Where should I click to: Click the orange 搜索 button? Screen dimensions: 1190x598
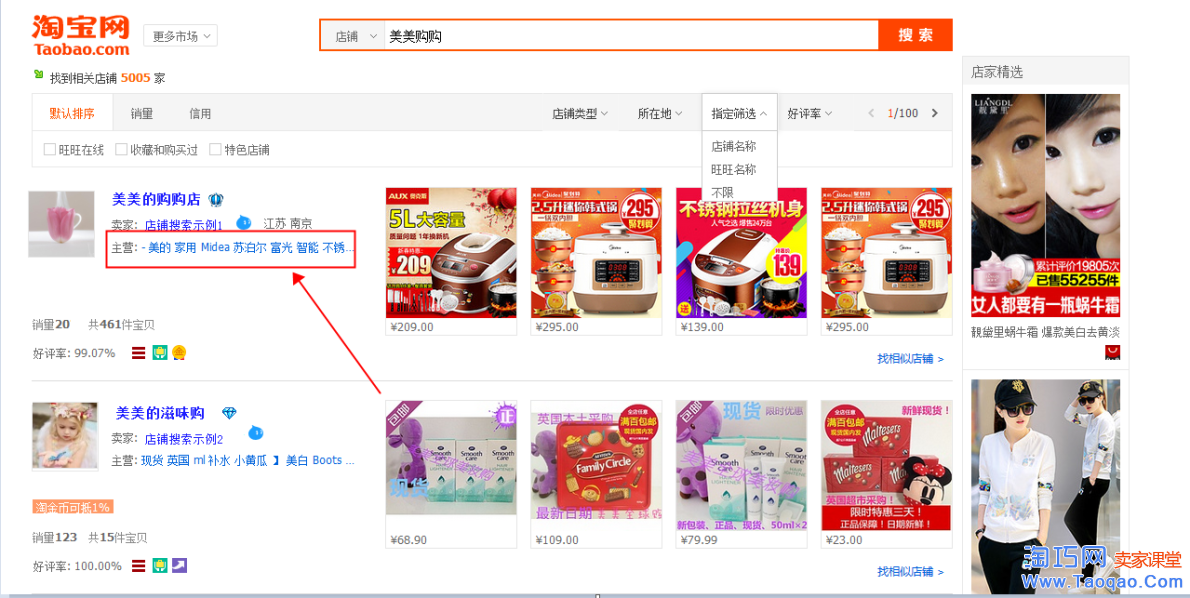[x=915, y=35]
